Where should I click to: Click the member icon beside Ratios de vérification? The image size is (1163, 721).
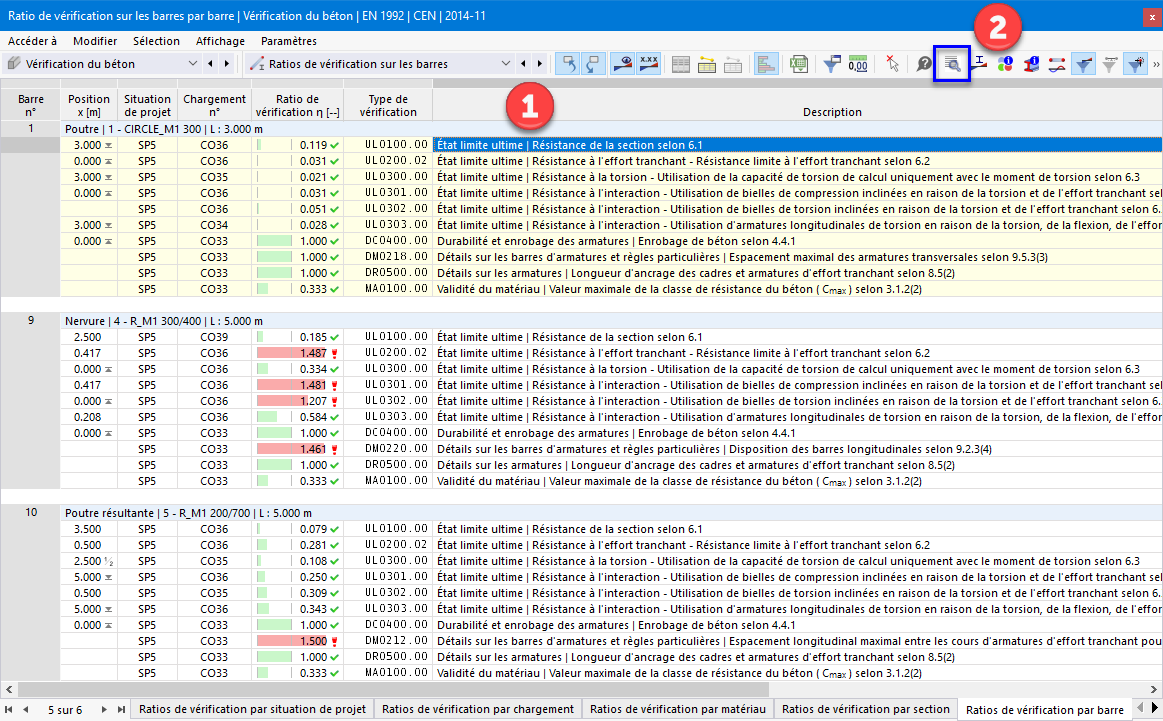(257, 64)
